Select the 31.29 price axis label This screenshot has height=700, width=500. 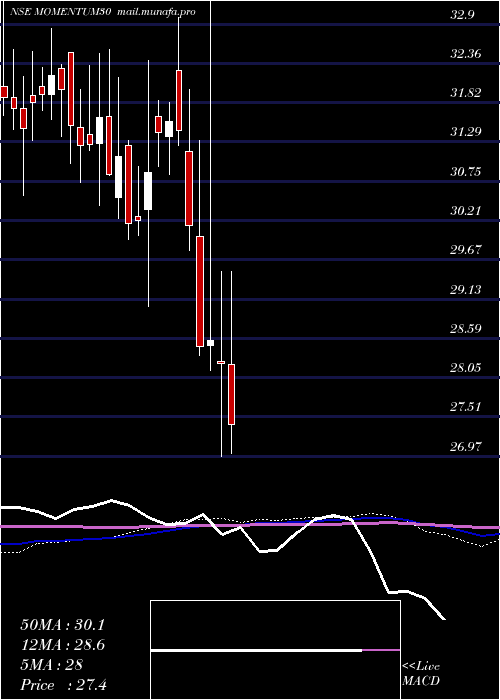[x=466, y=132]
